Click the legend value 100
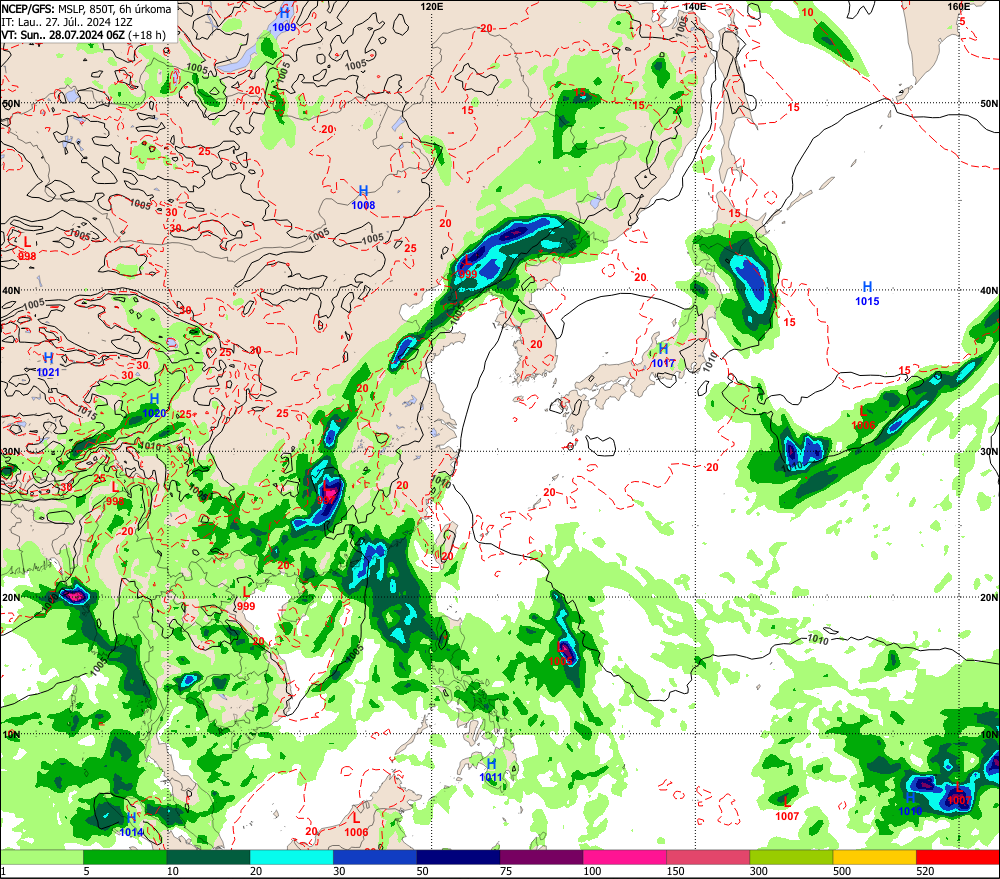Viewport: 1000px width, 879px height. pos(592,871)
